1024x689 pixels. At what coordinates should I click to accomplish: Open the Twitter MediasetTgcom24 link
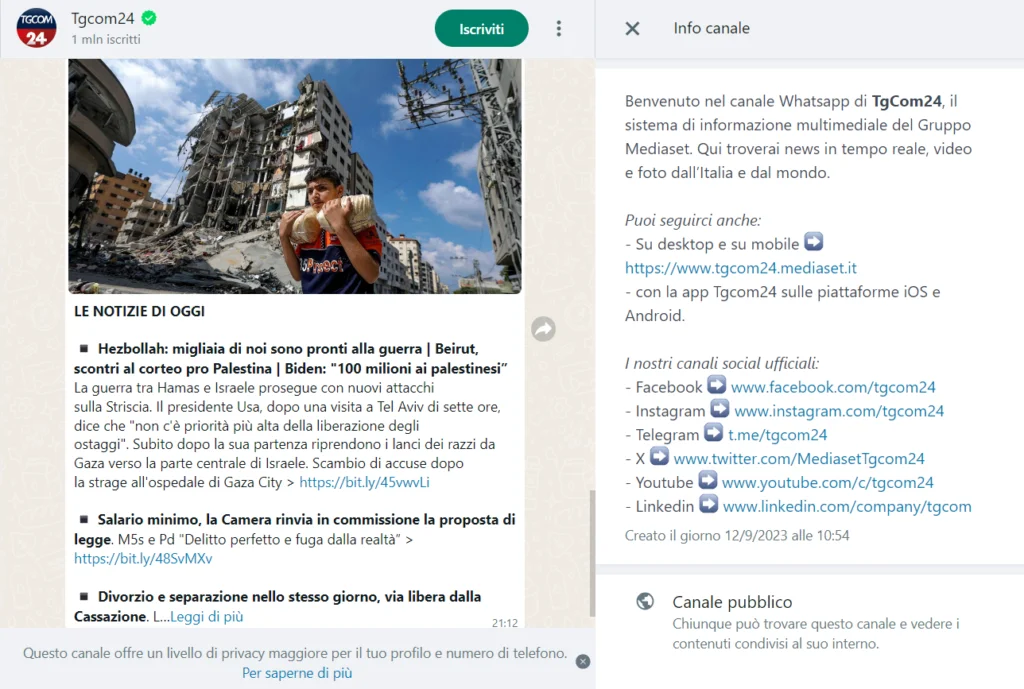point(799,459)
